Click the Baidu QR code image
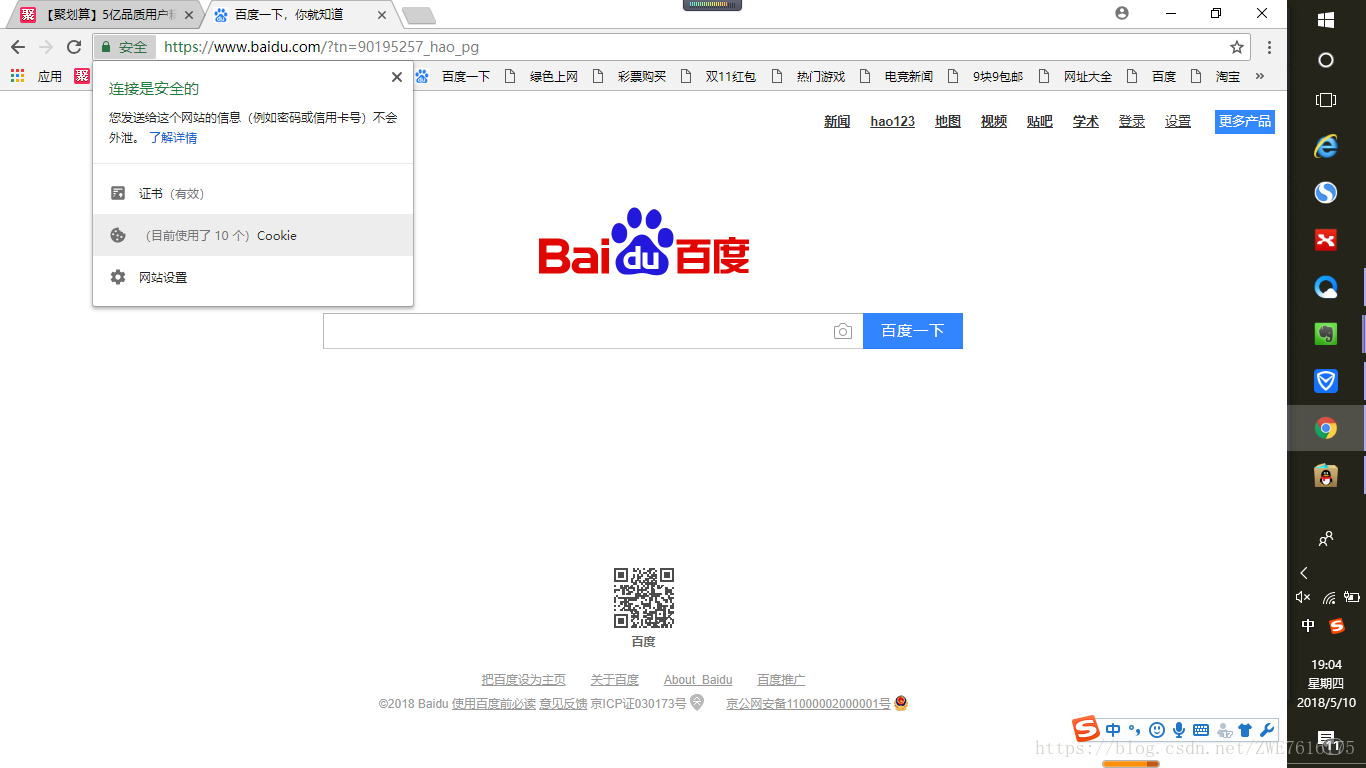 click(644, 598)
